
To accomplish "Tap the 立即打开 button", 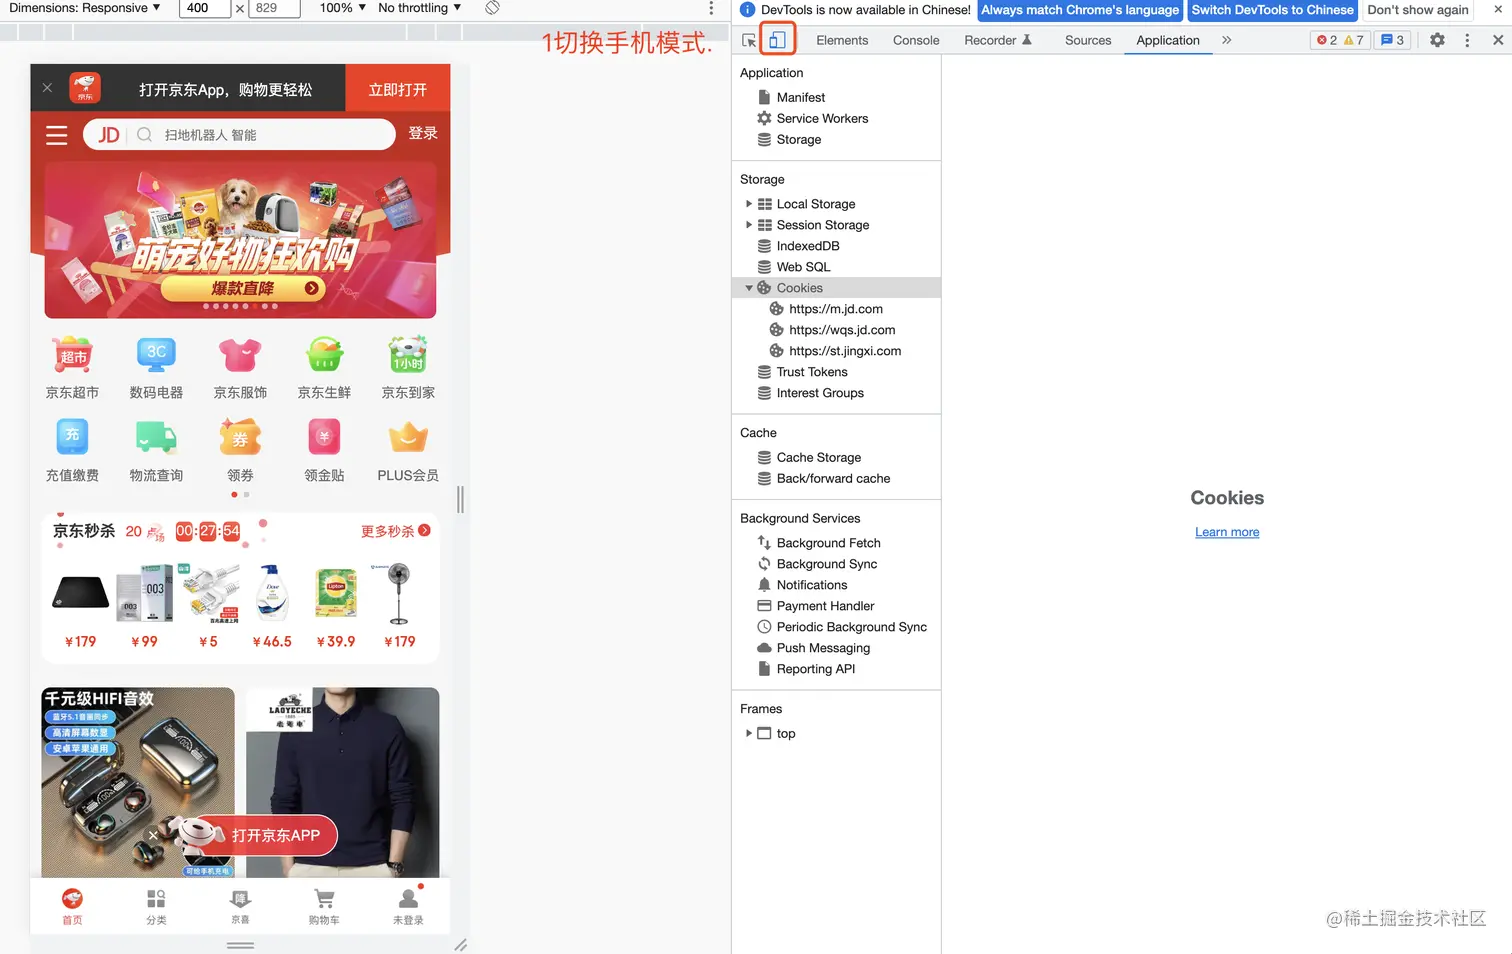I will coord(397,89).
